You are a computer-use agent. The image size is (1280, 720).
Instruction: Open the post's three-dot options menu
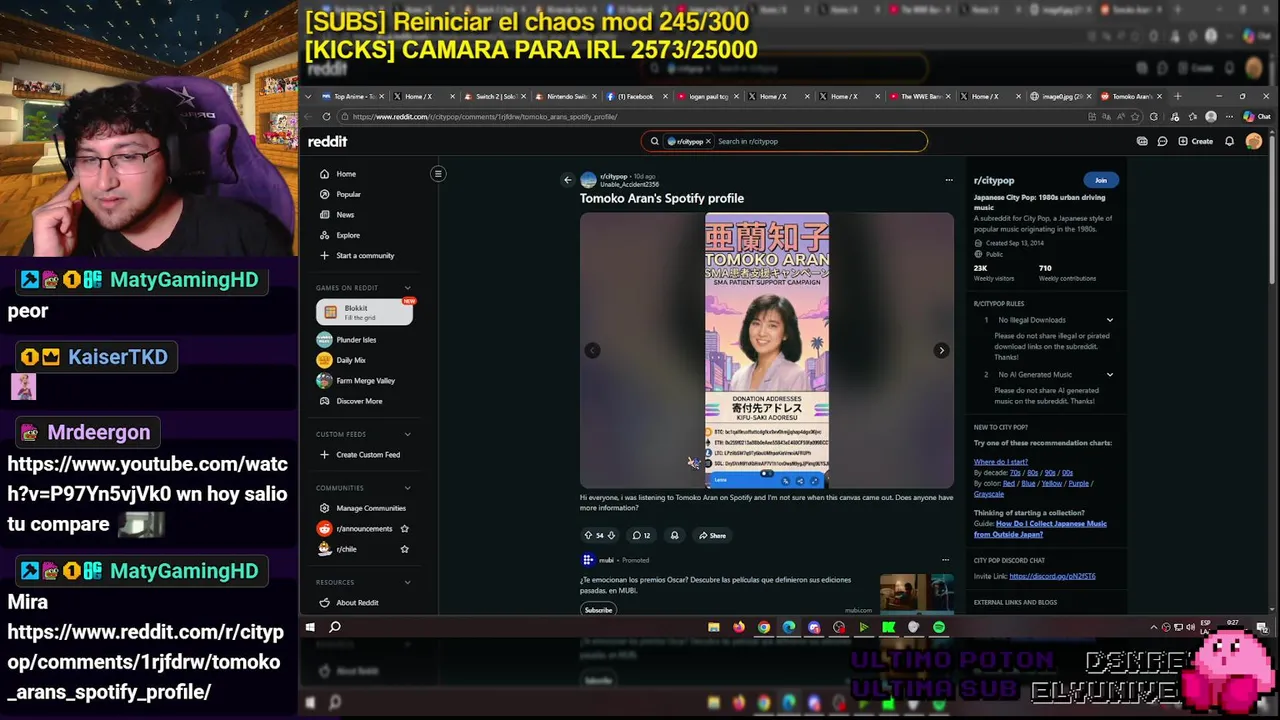(949, 180)
